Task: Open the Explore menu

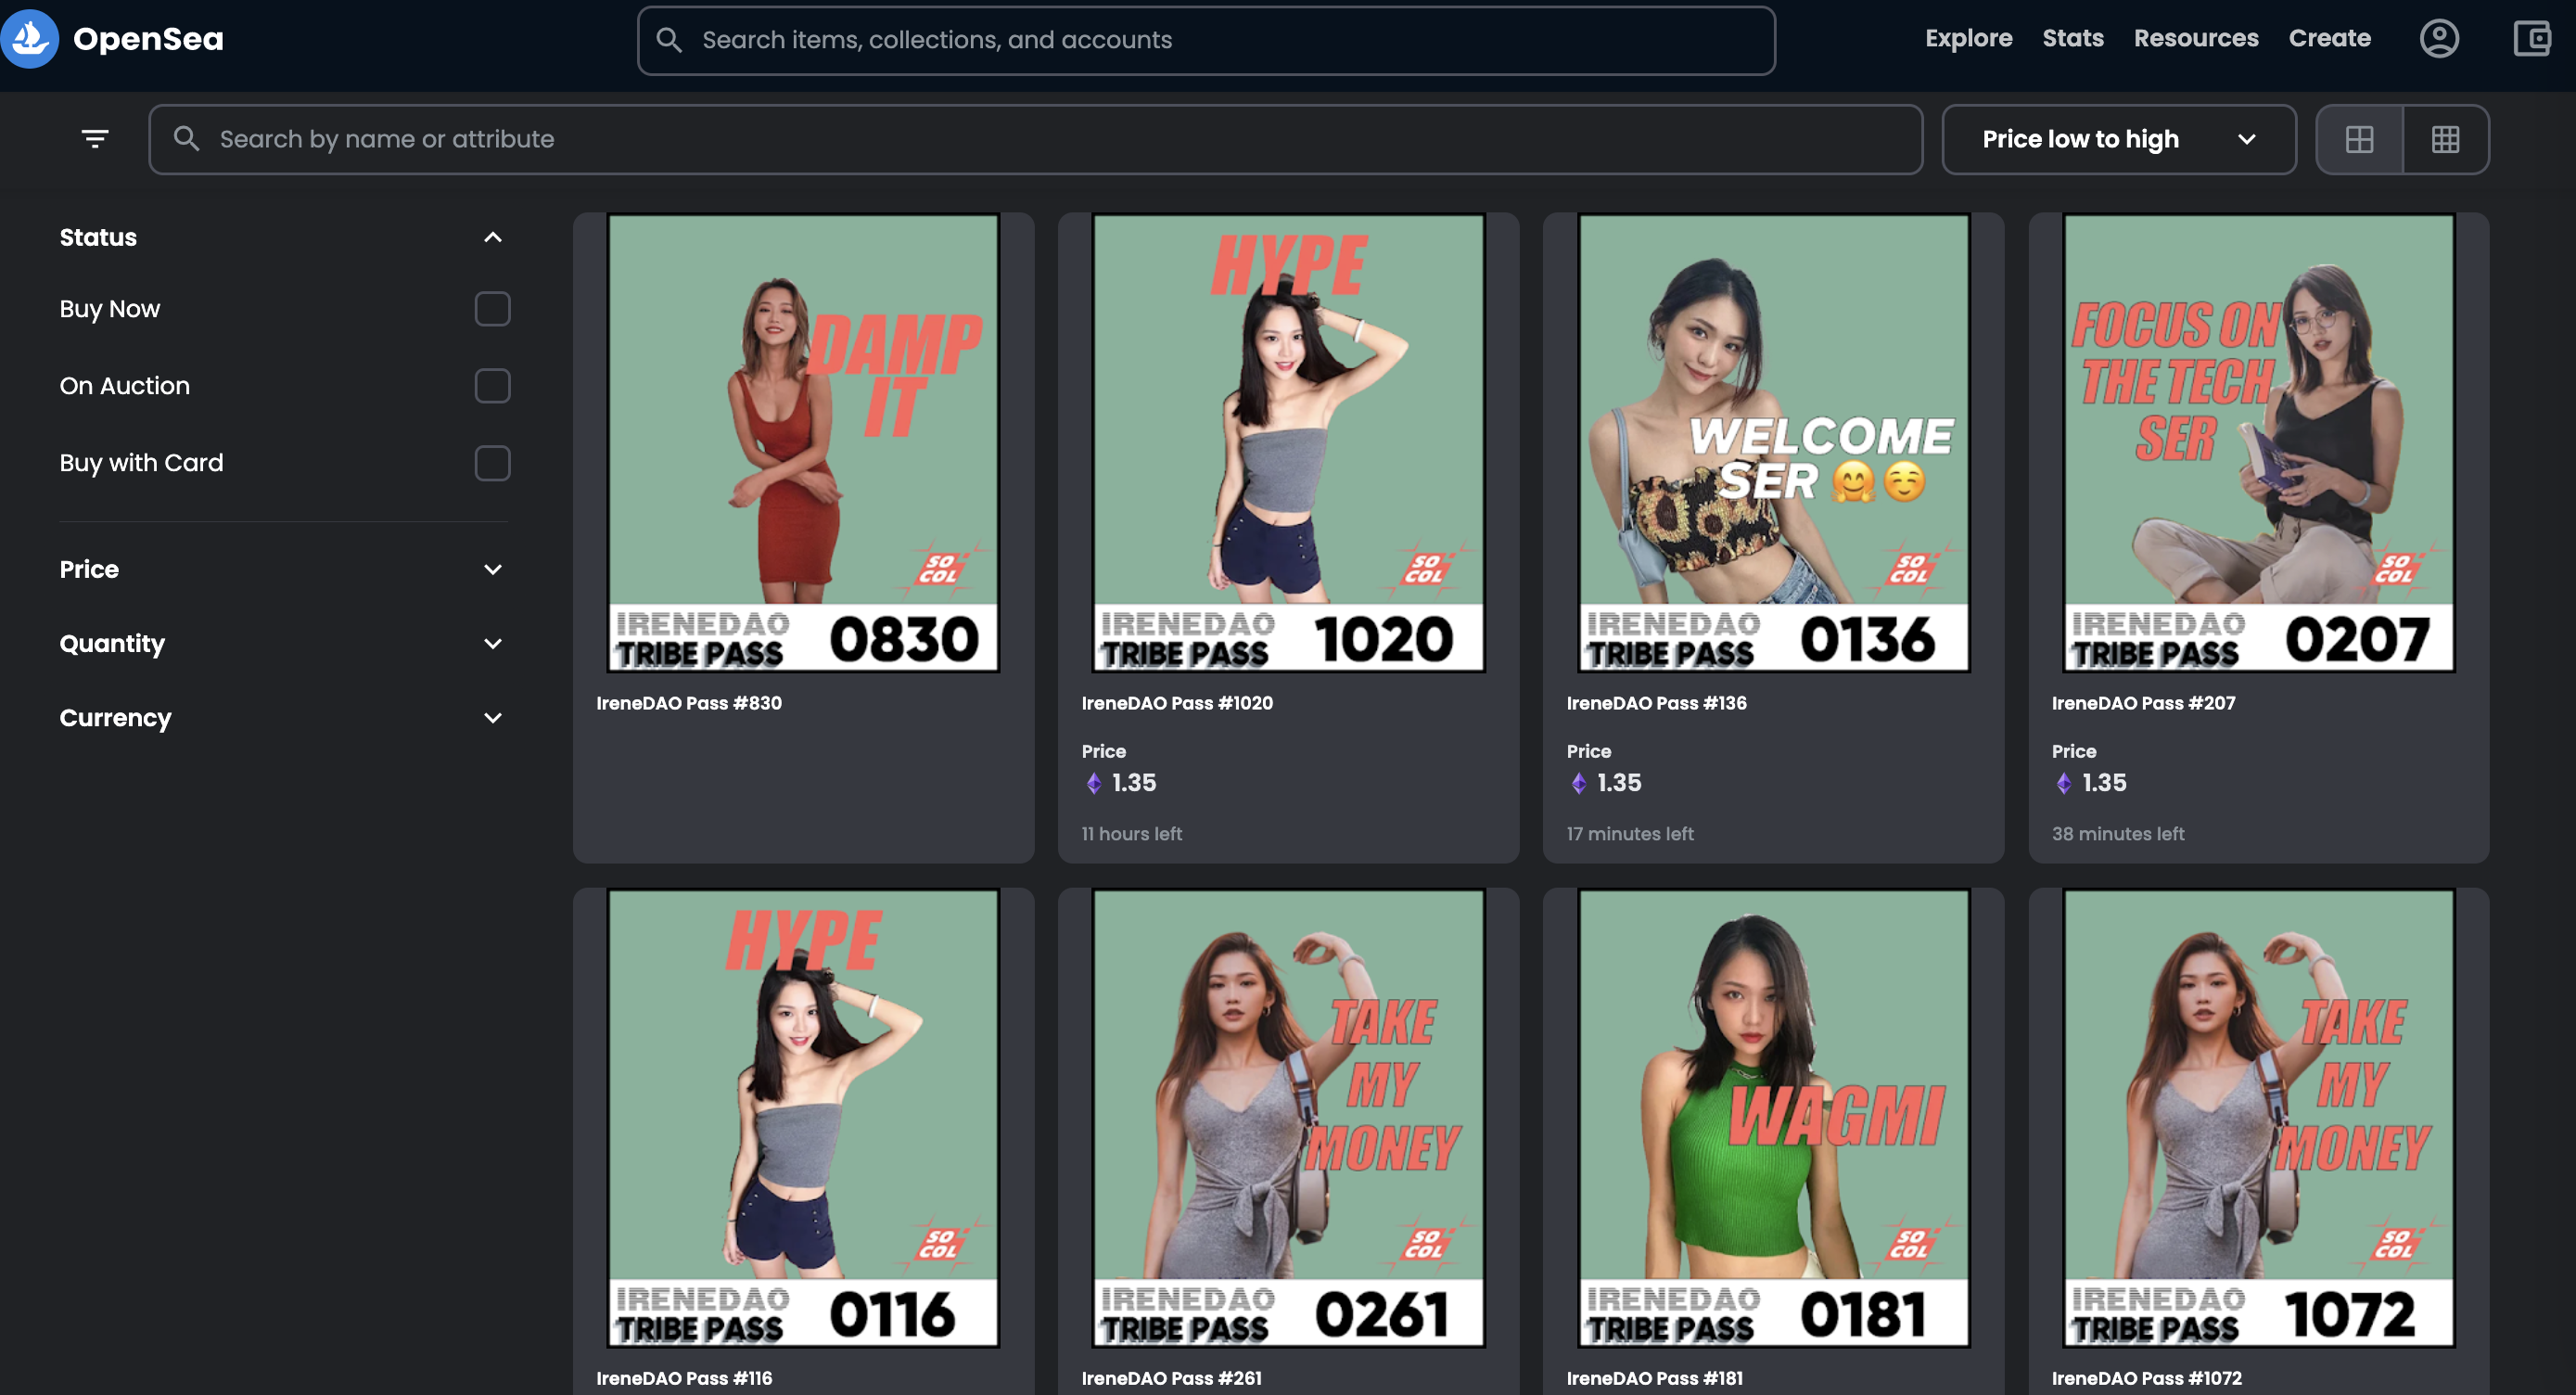Action: click(x=1968, y=38)
